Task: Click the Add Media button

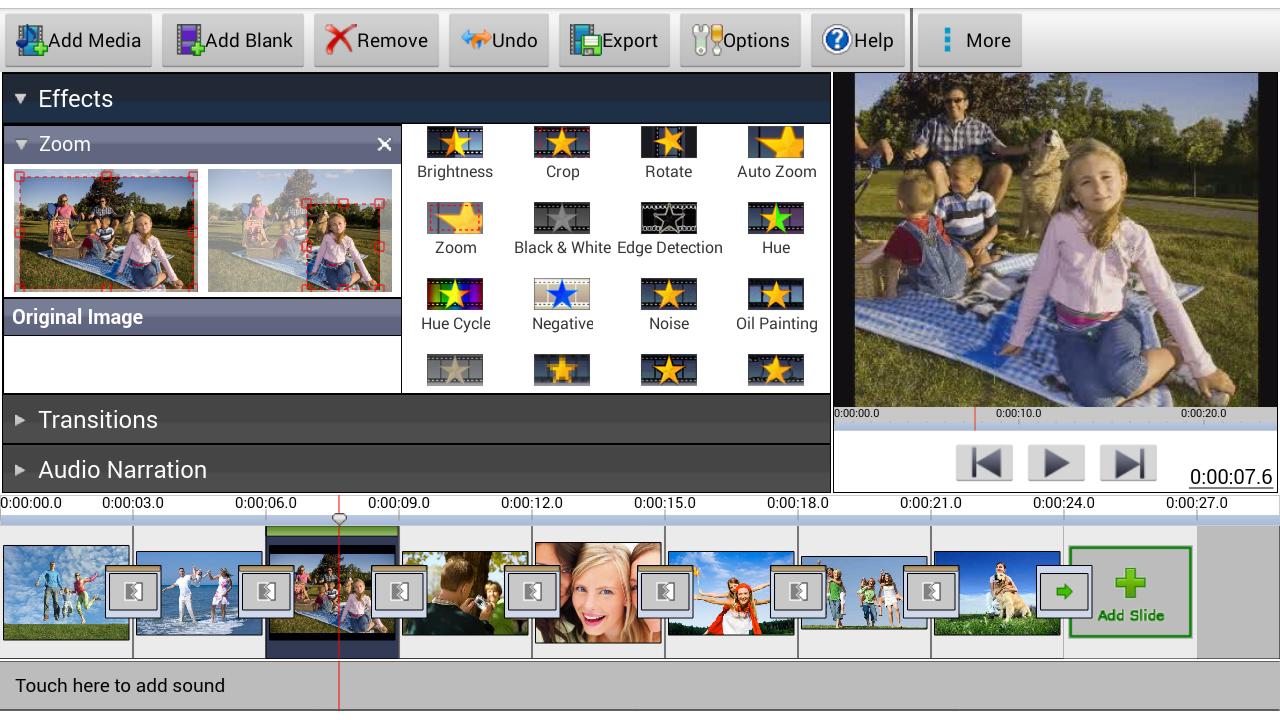Action: click(79, 40)
